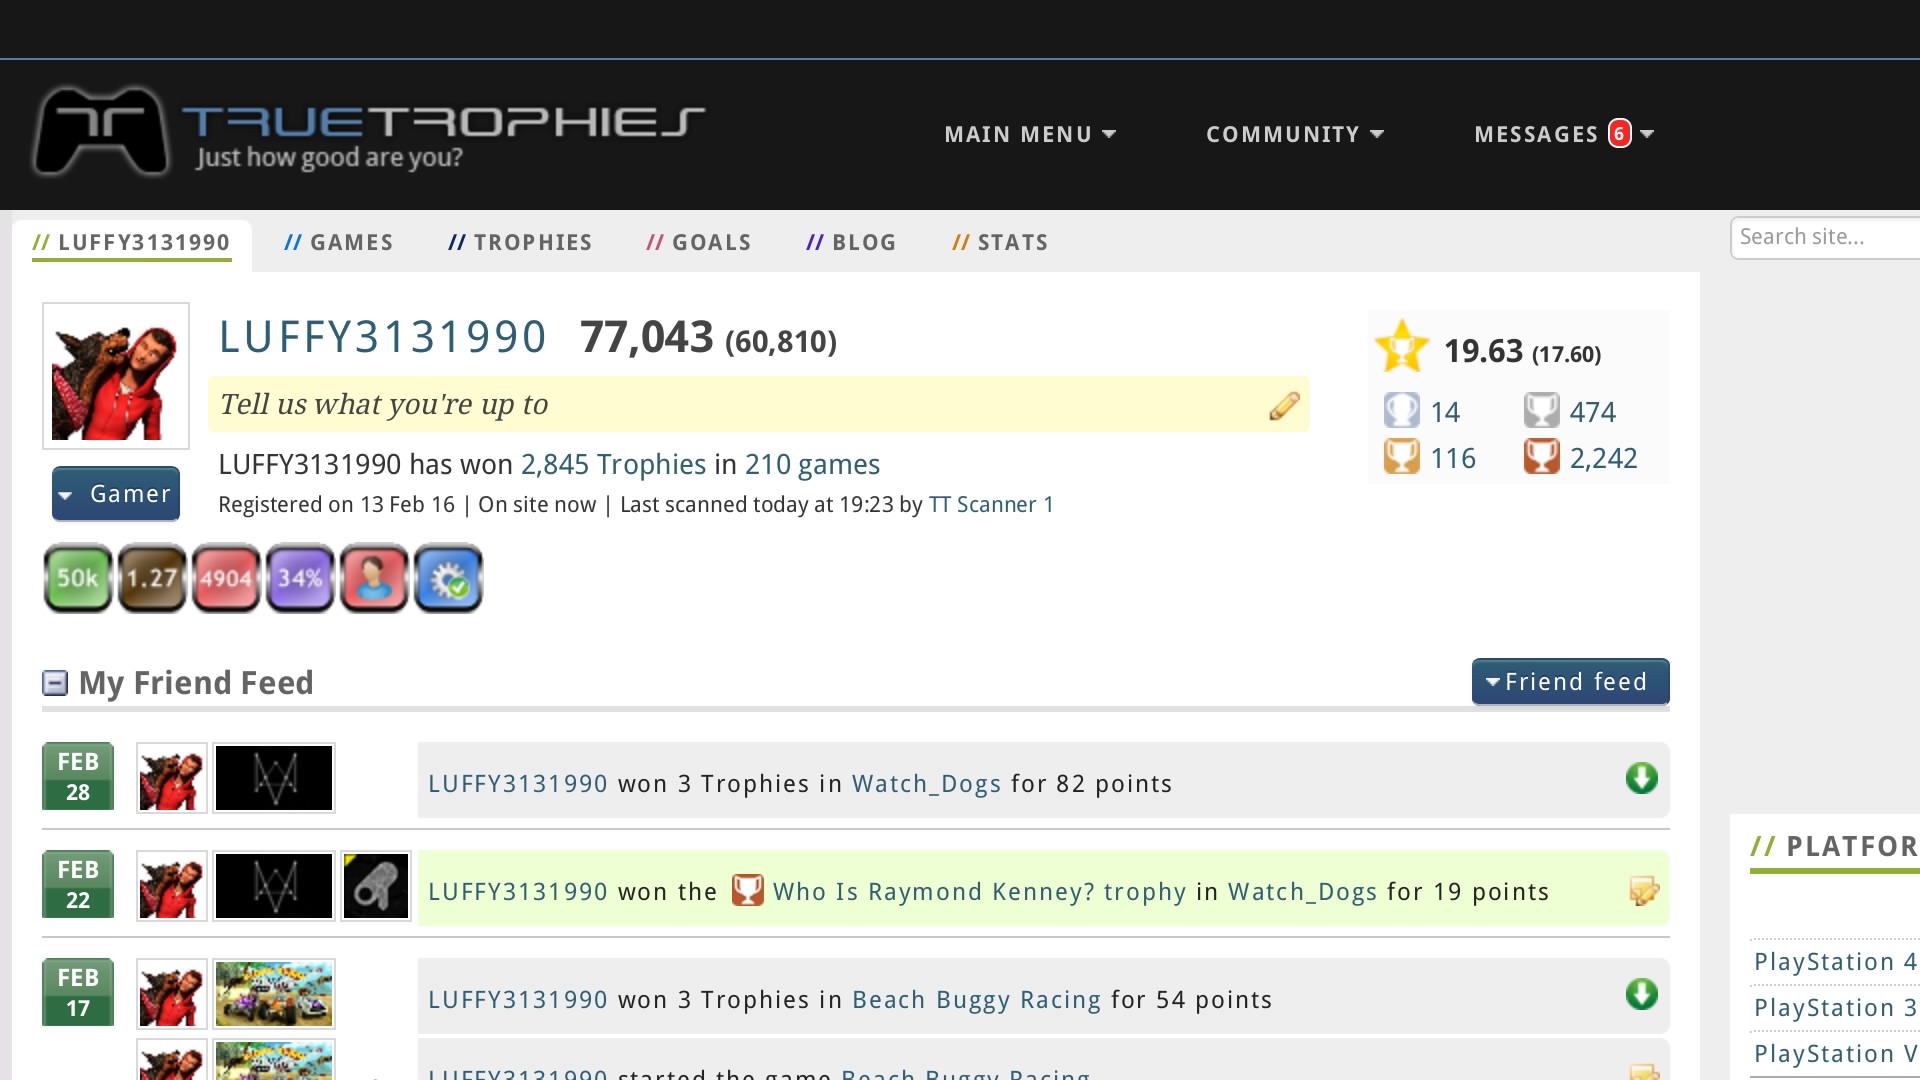The image size is (1920, 1080).
Task: Open the Community dropdown
Action: pos(1295,134)
